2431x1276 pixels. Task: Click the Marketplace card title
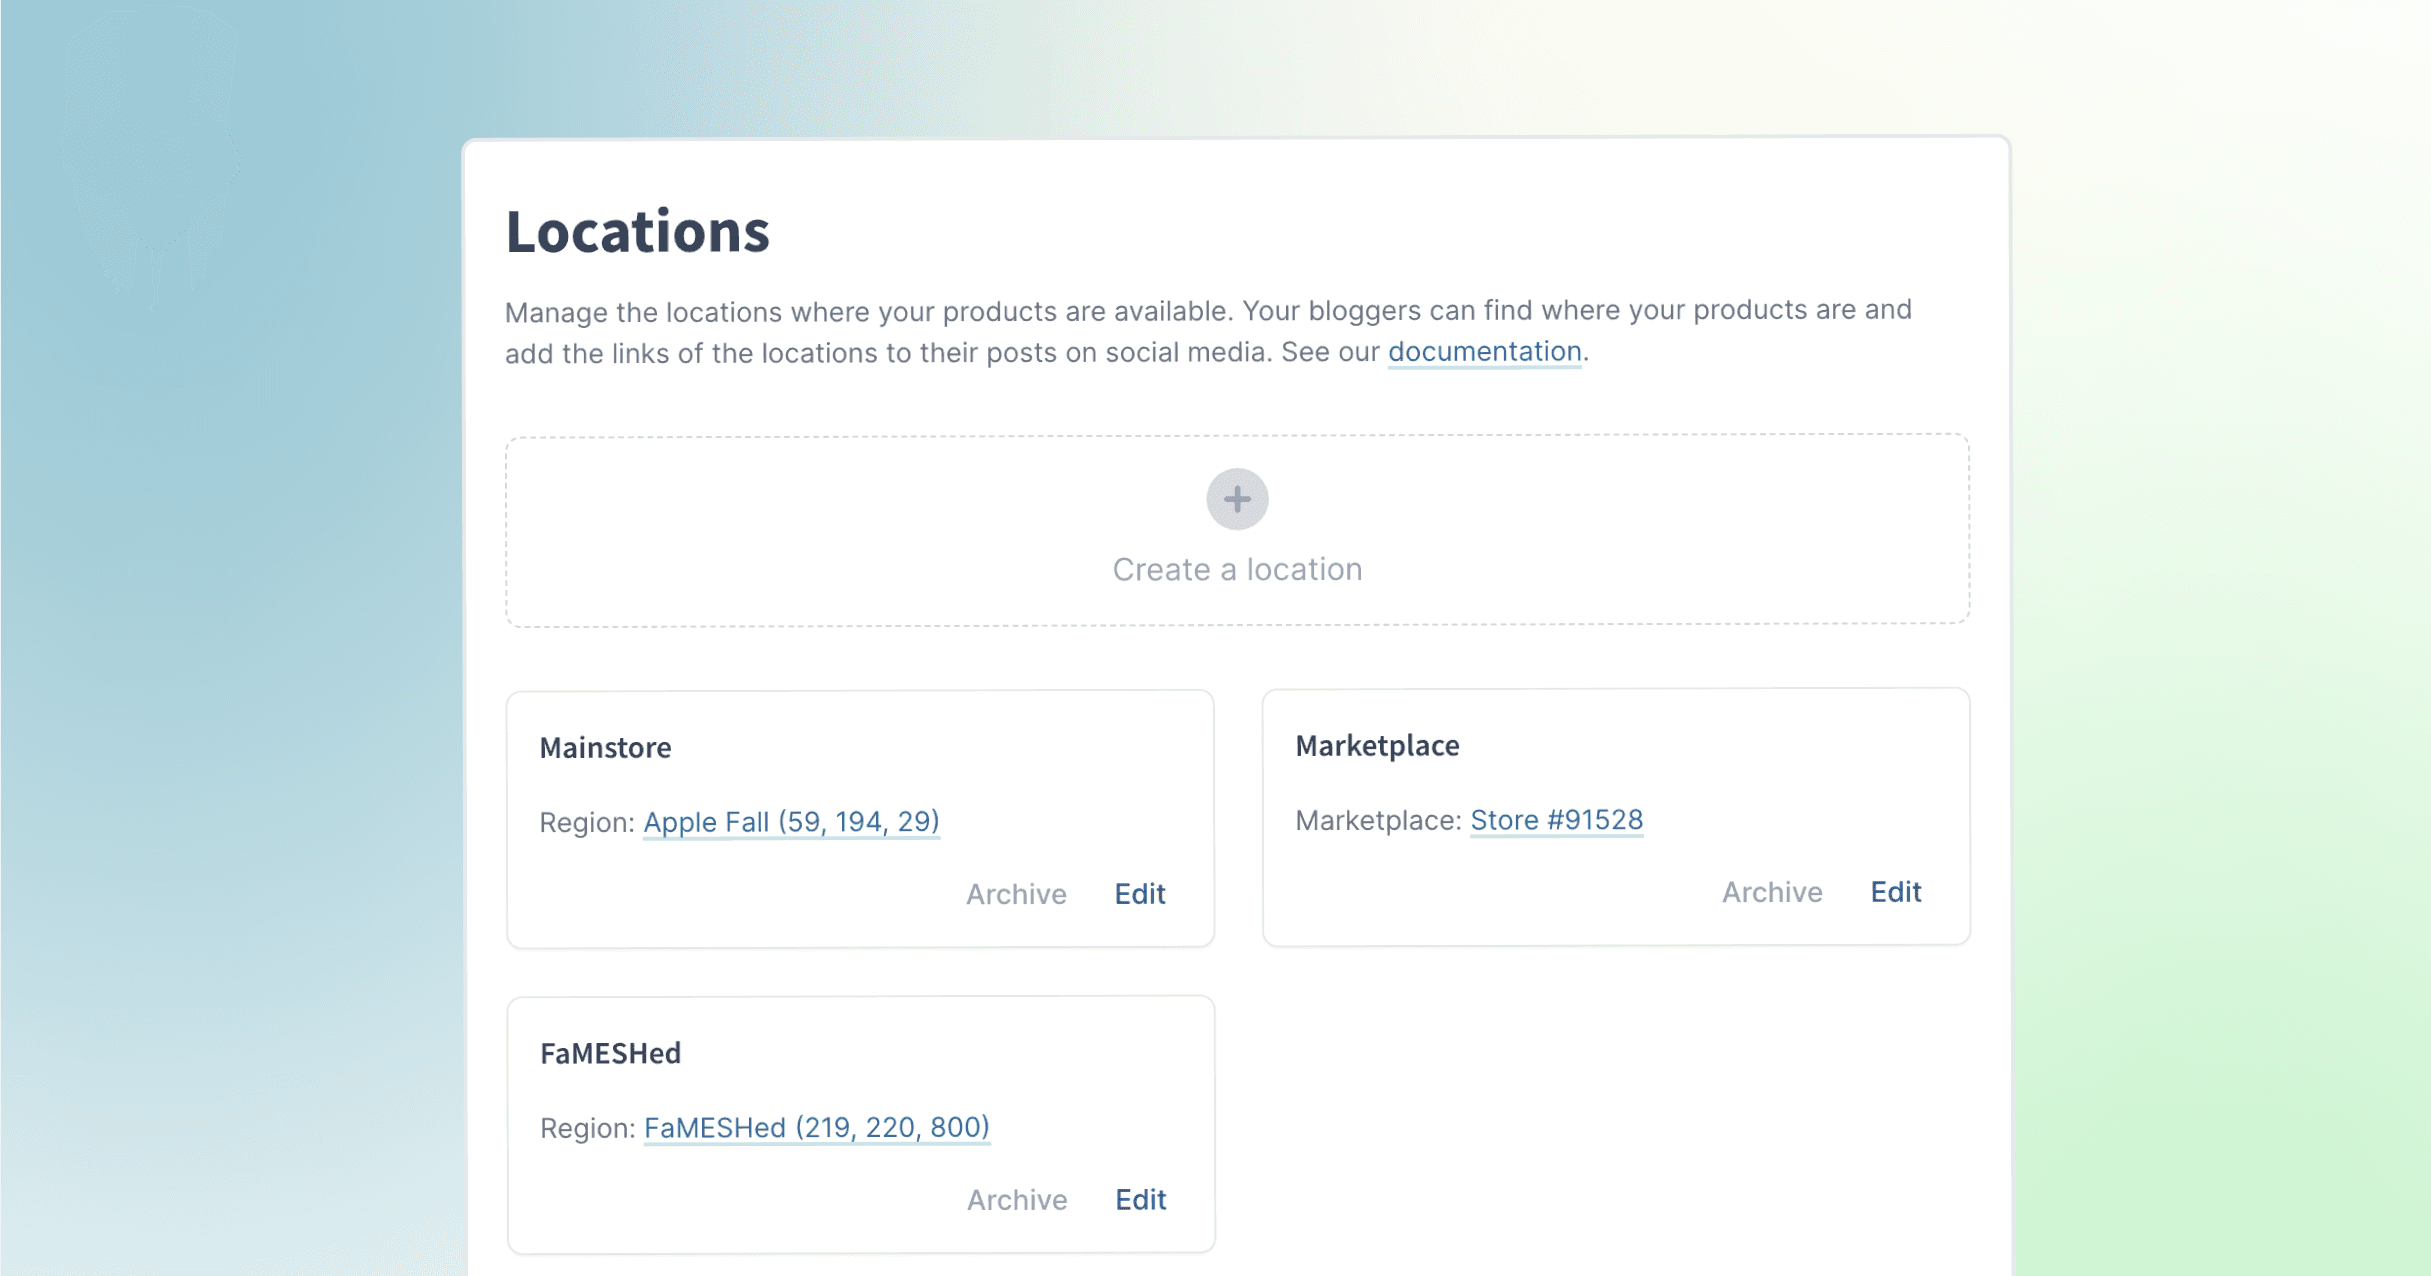point(1377,746)
